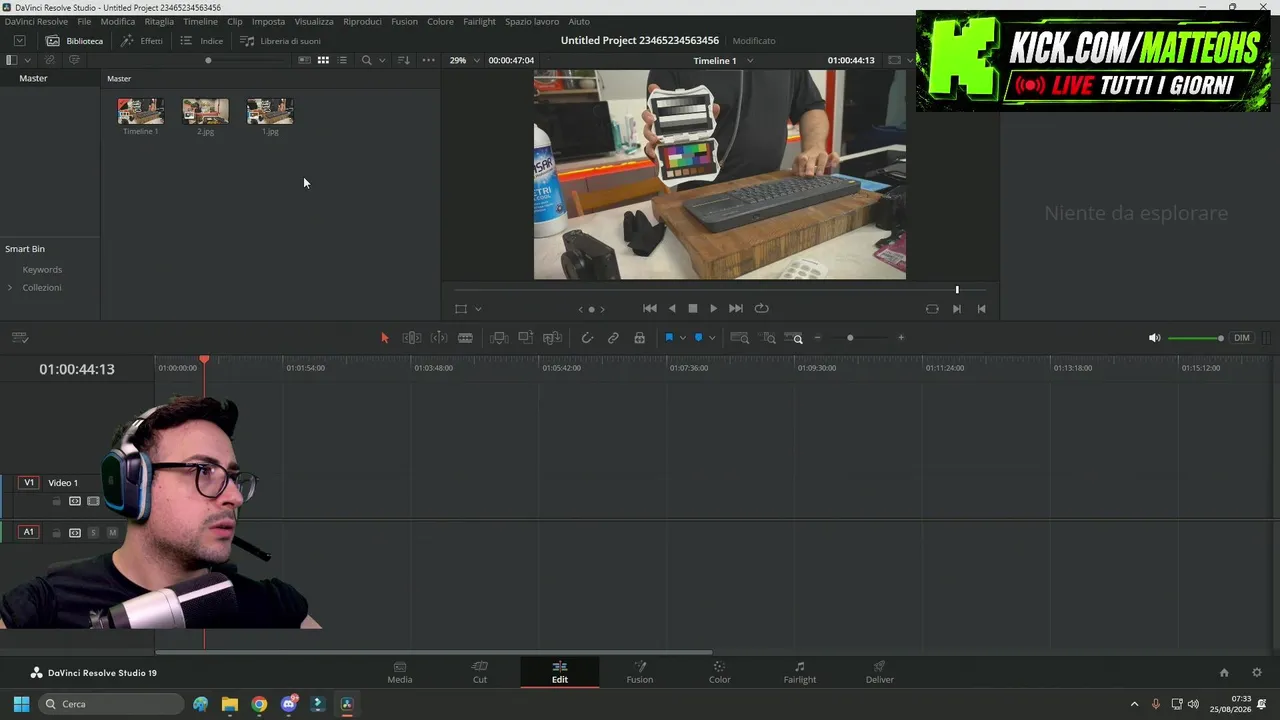Click the Overwrite Clip icon
This screenshot has height=720, width=1280.
(x=525, y=338)
